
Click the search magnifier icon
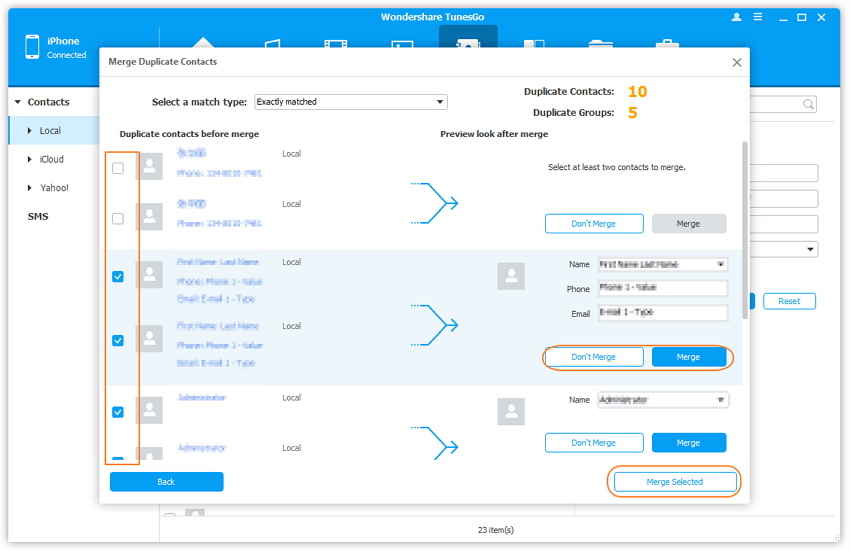pyautogui.click(x=808, y=104)
